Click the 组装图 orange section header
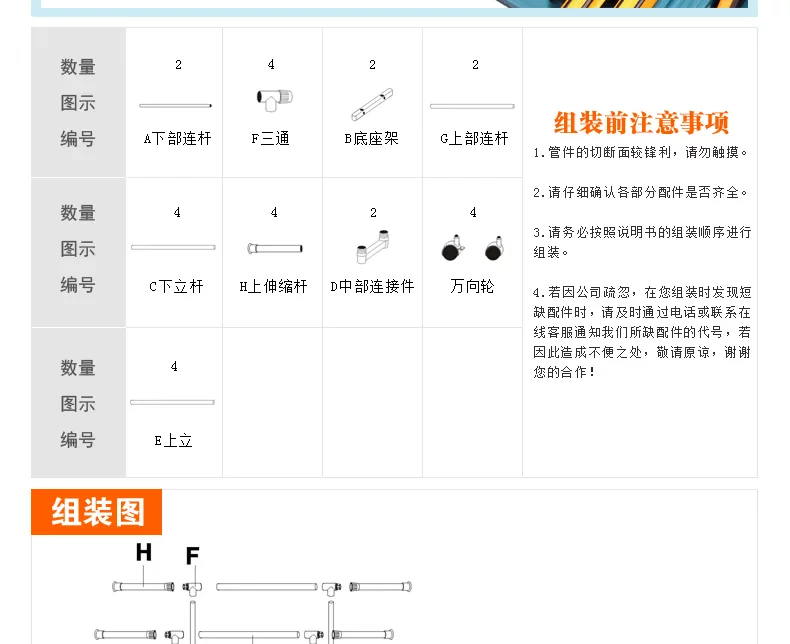Image resolution: width=790 pixels, height=644 pixels. [98, 512]
